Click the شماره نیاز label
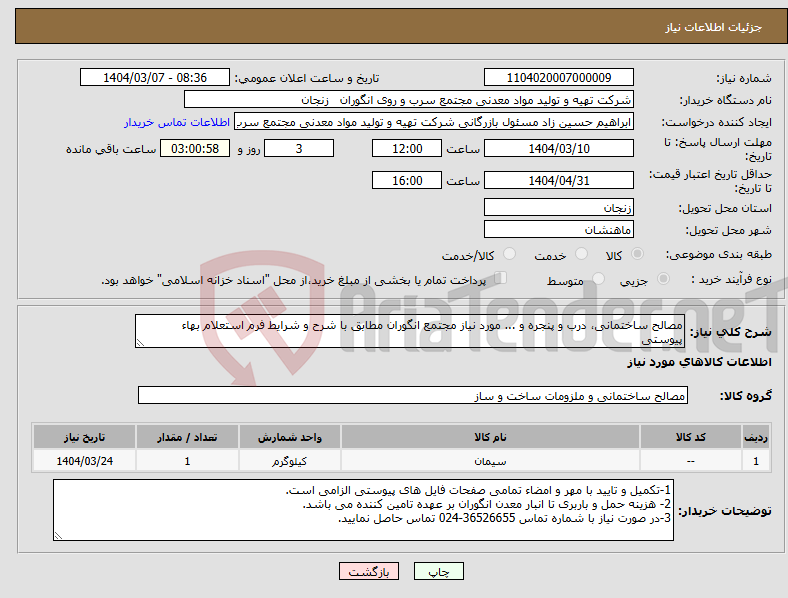 [744, 78]
